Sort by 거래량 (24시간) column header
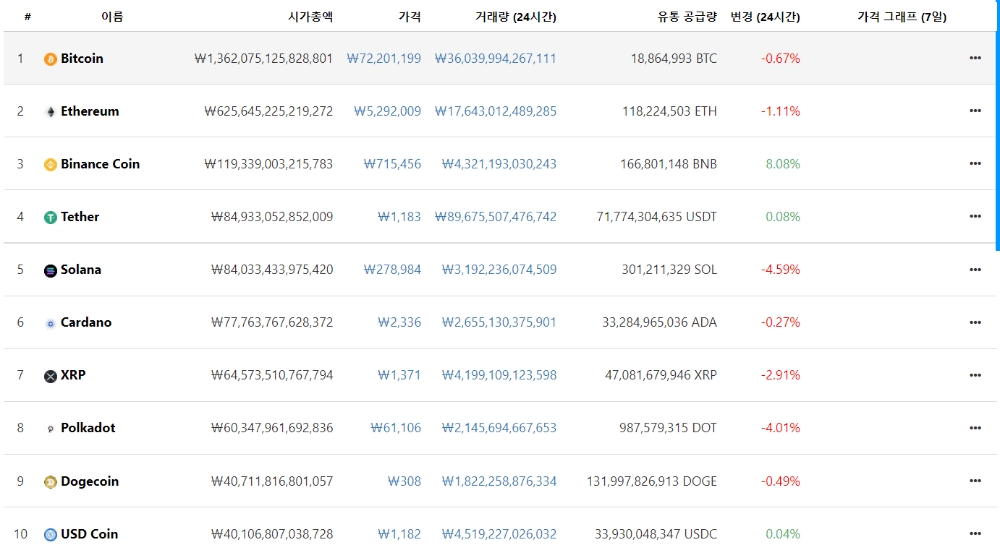 pos(515,17)
